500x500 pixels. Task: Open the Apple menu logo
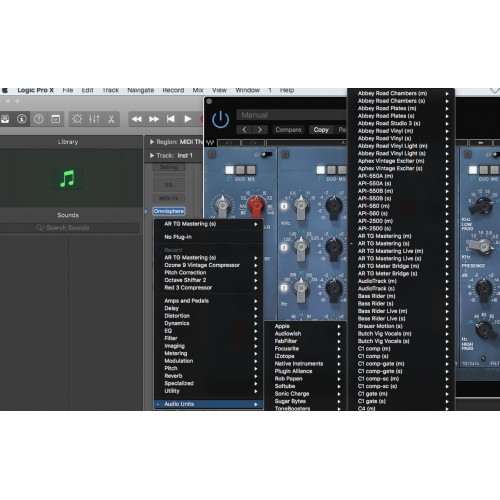pyautogui.click(x=5, y=90)
